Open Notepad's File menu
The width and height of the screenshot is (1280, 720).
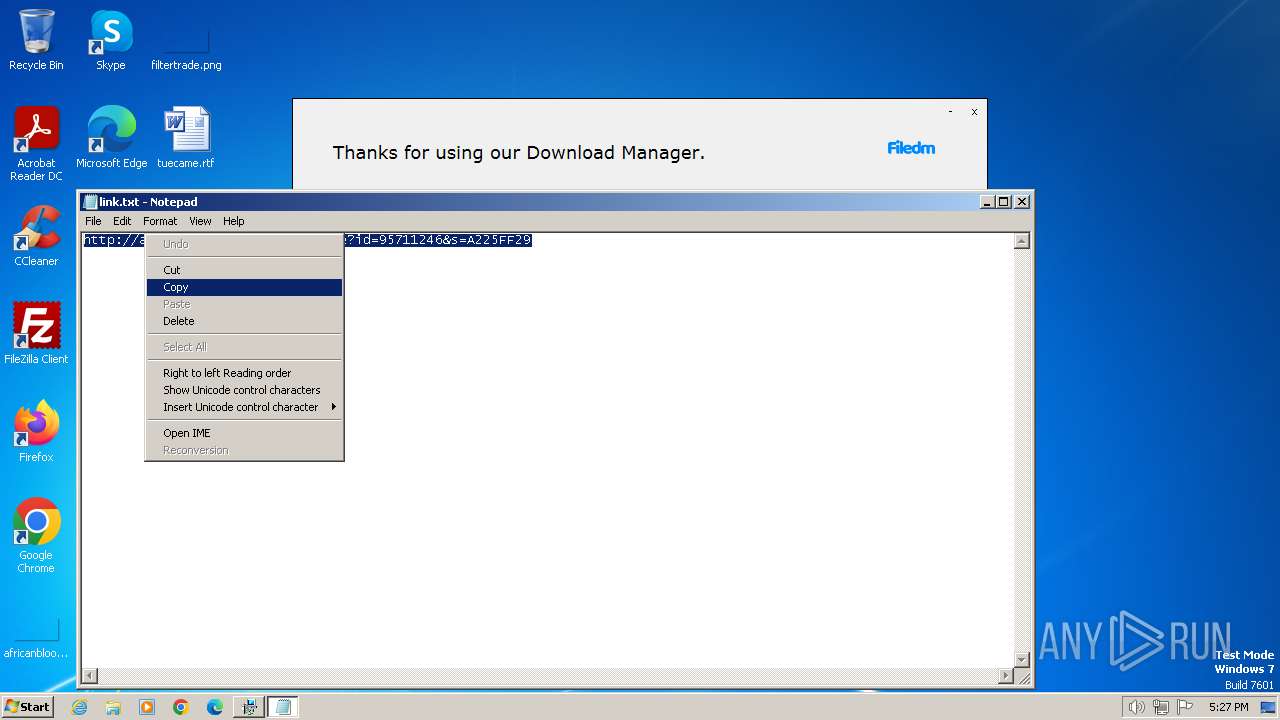click(x=93, y=221)
